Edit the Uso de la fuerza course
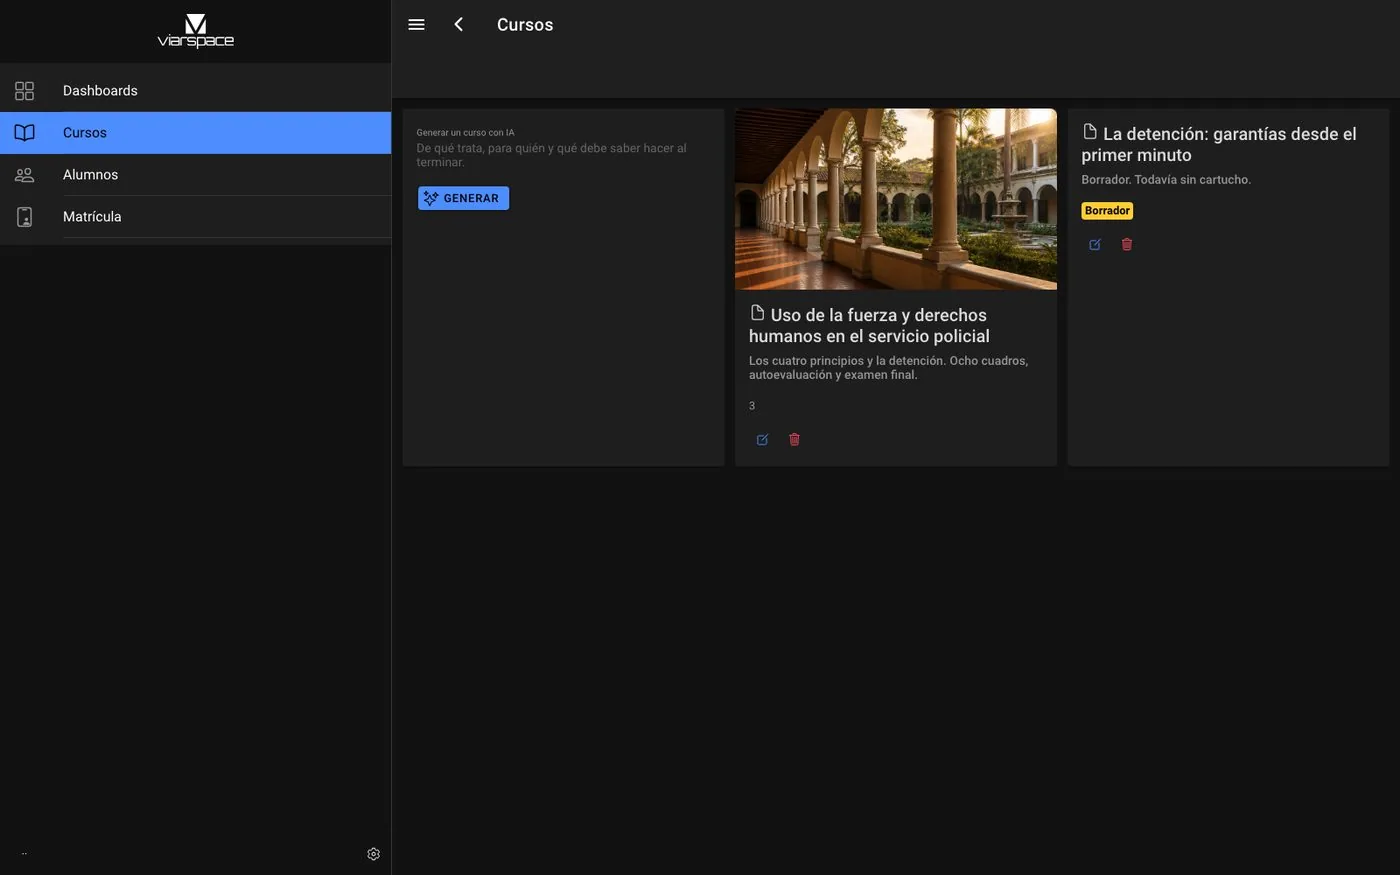The height and width of the screenshot is (875, 1400). pos(763,440)
